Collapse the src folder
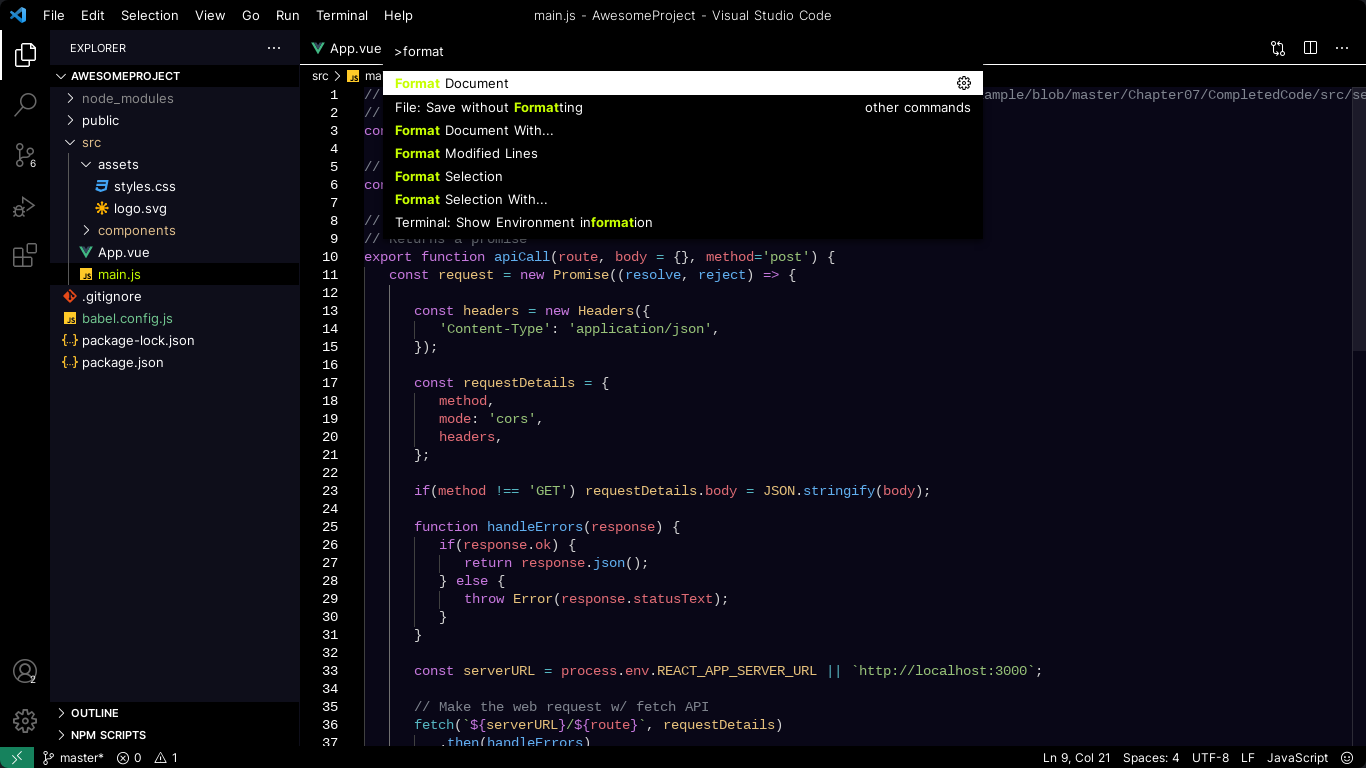Image resolution: width=1366 pixels, height=768 pixels. tap(174, 142)
